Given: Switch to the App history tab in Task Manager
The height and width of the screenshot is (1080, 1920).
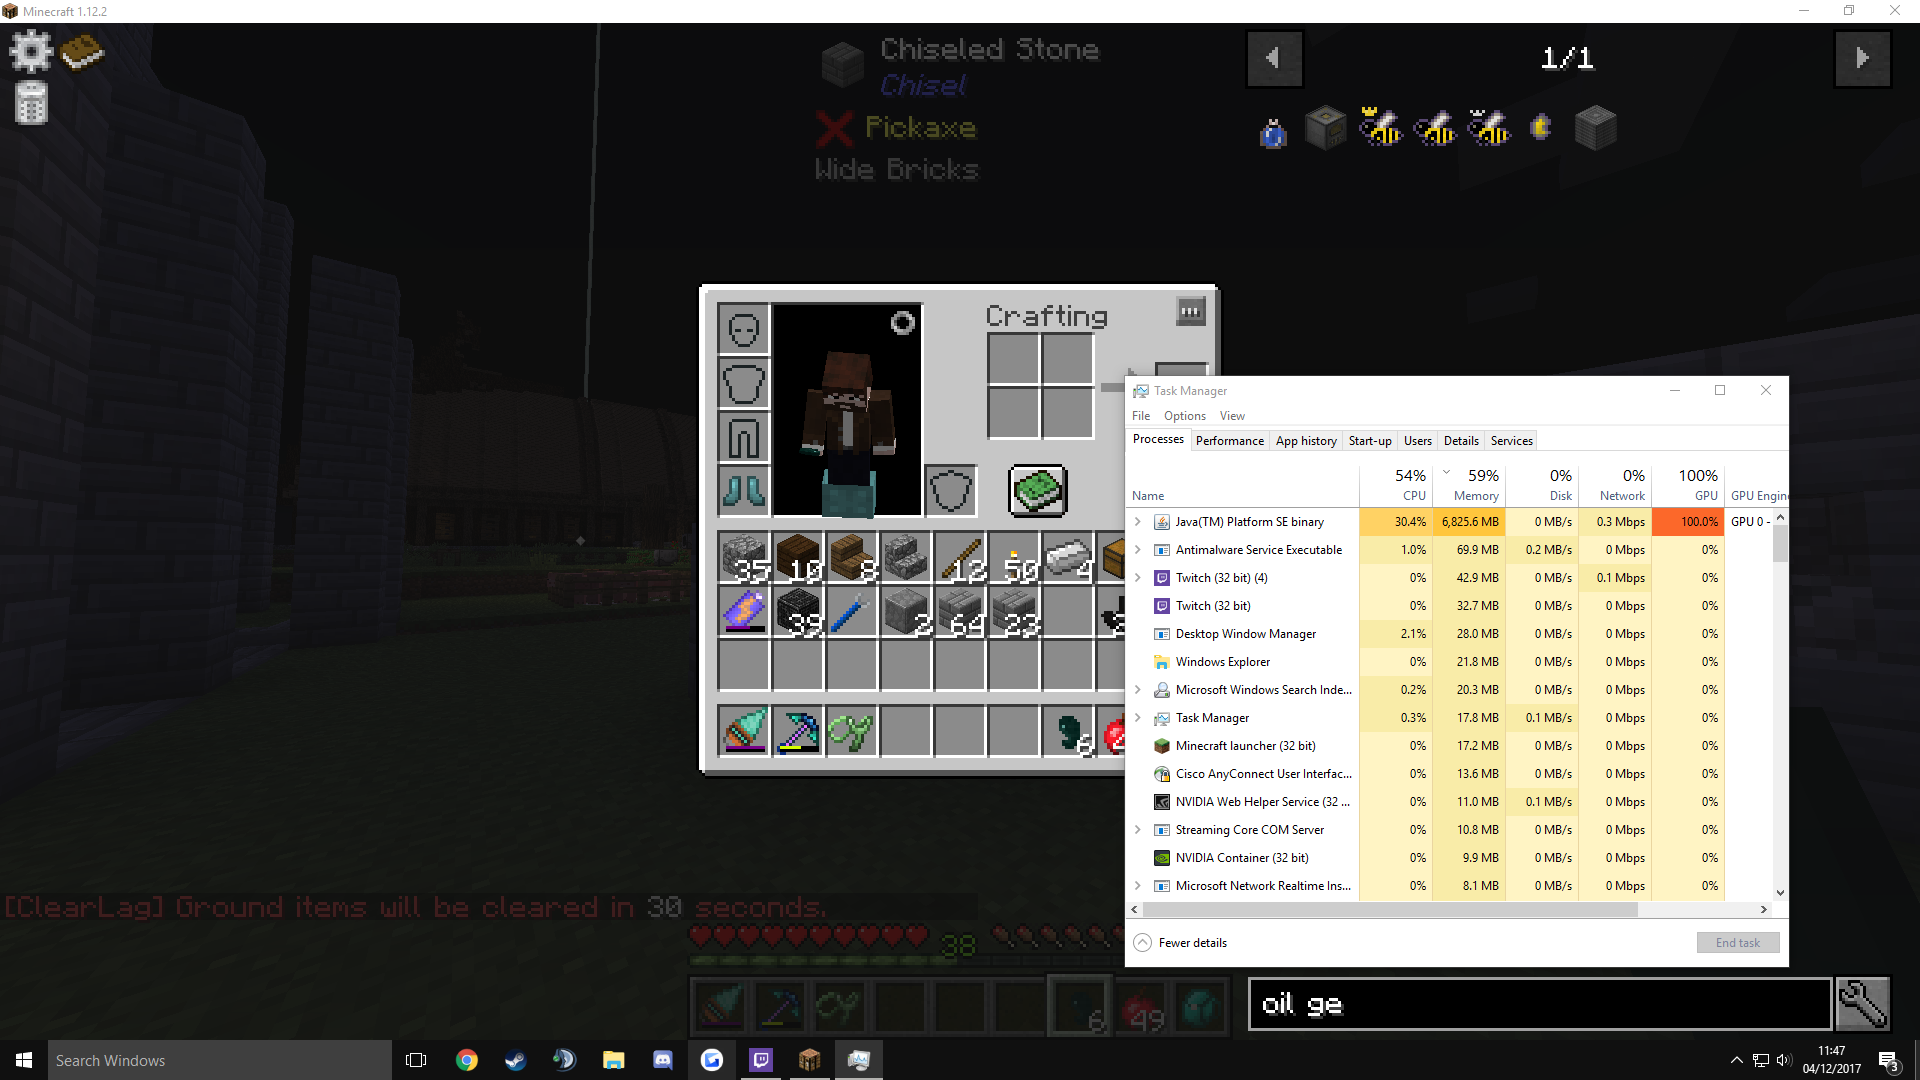Looking at the screenshot, I should click(1307, 440).
